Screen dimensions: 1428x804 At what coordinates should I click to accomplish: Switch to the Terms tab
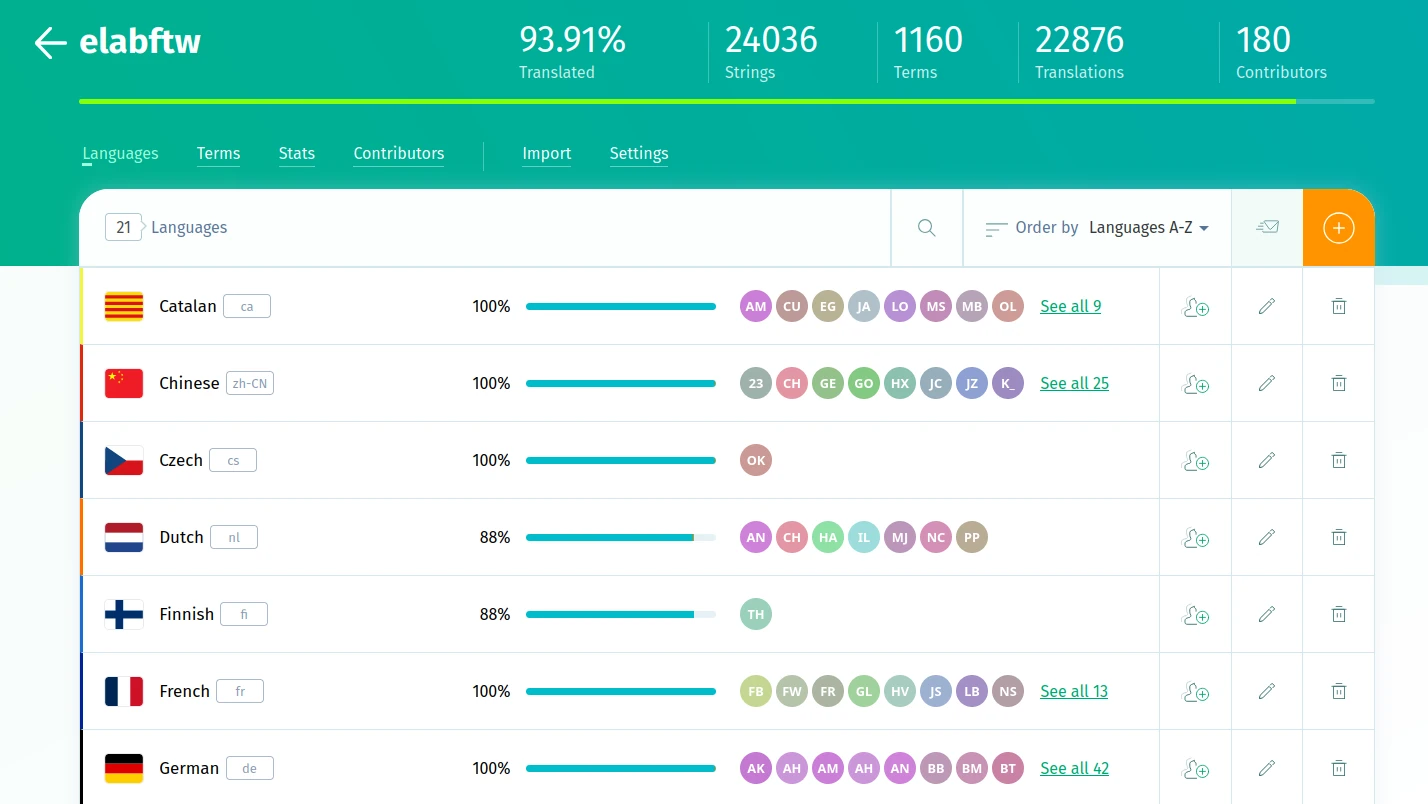[218, 153]
